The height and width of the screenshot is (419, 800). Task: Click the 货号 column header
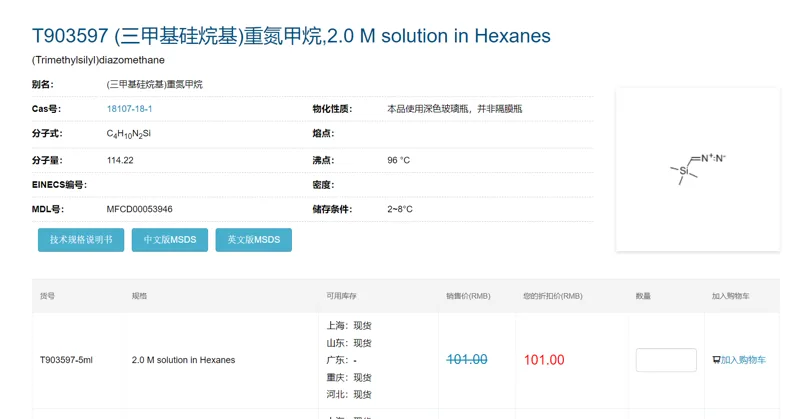(47, 296)
